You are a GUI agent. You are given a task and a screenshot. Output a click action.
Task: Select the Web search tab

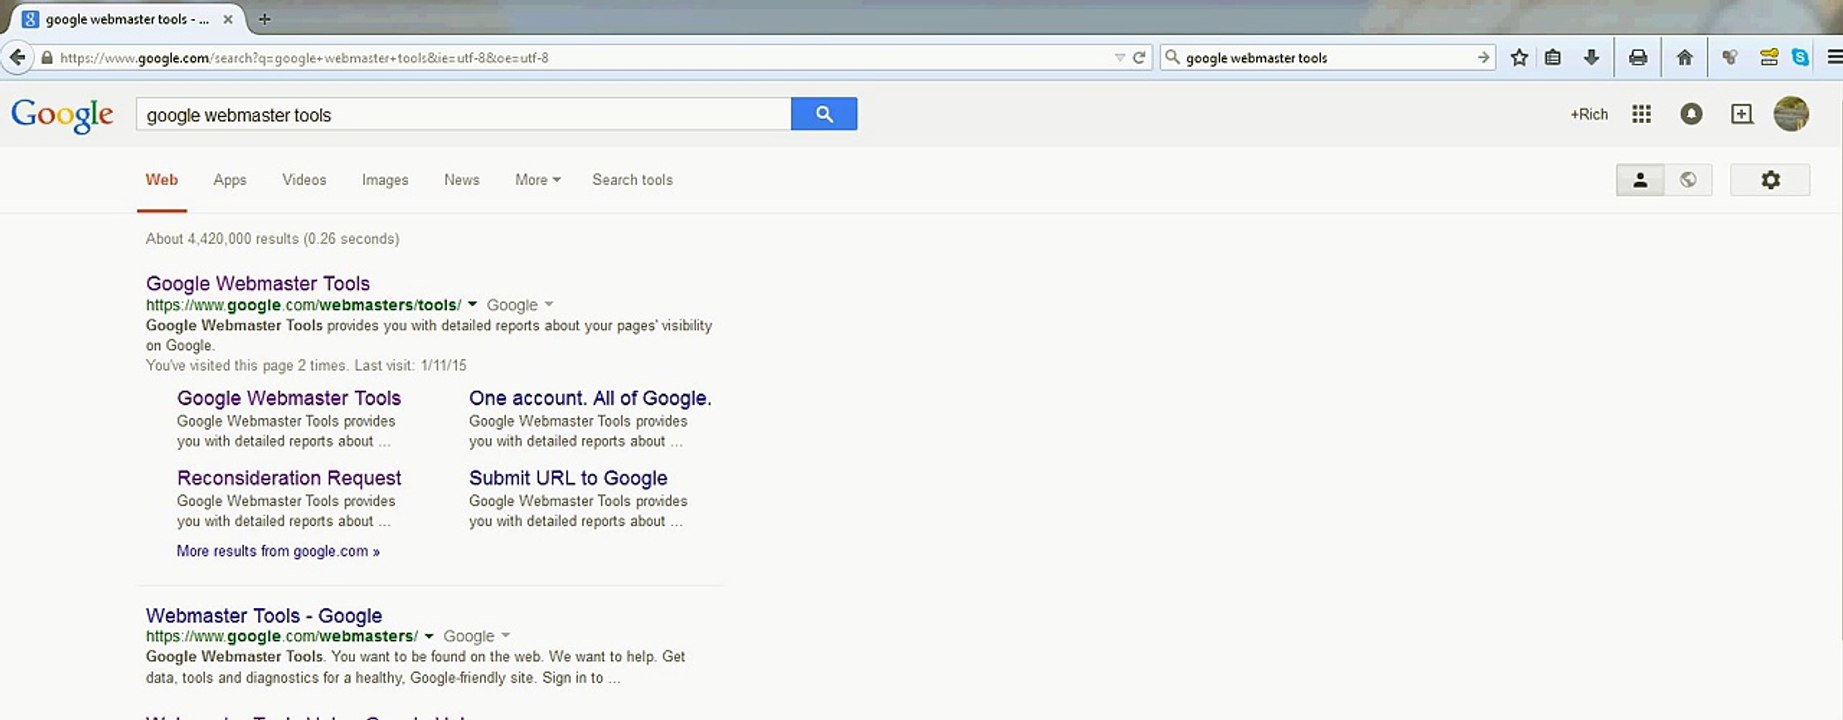click(162, 180)
